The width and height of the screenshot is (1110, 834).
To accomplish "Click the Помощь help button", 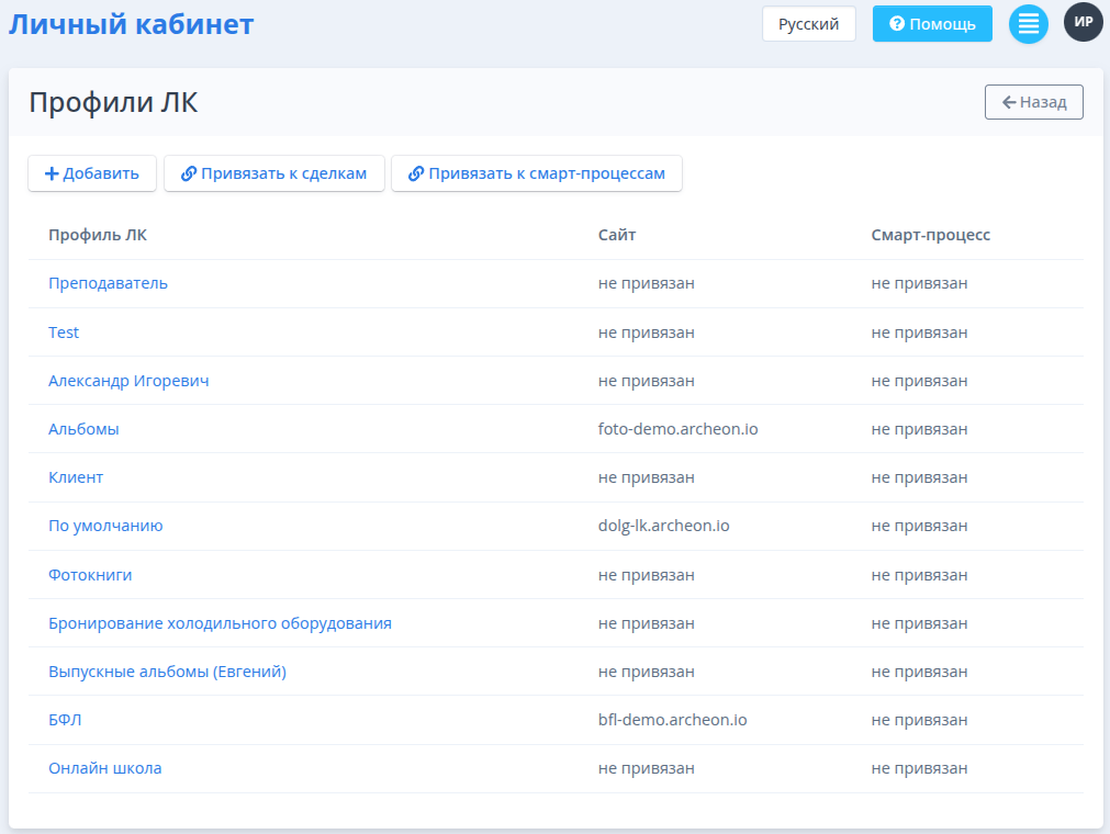I will coord(932,24).
